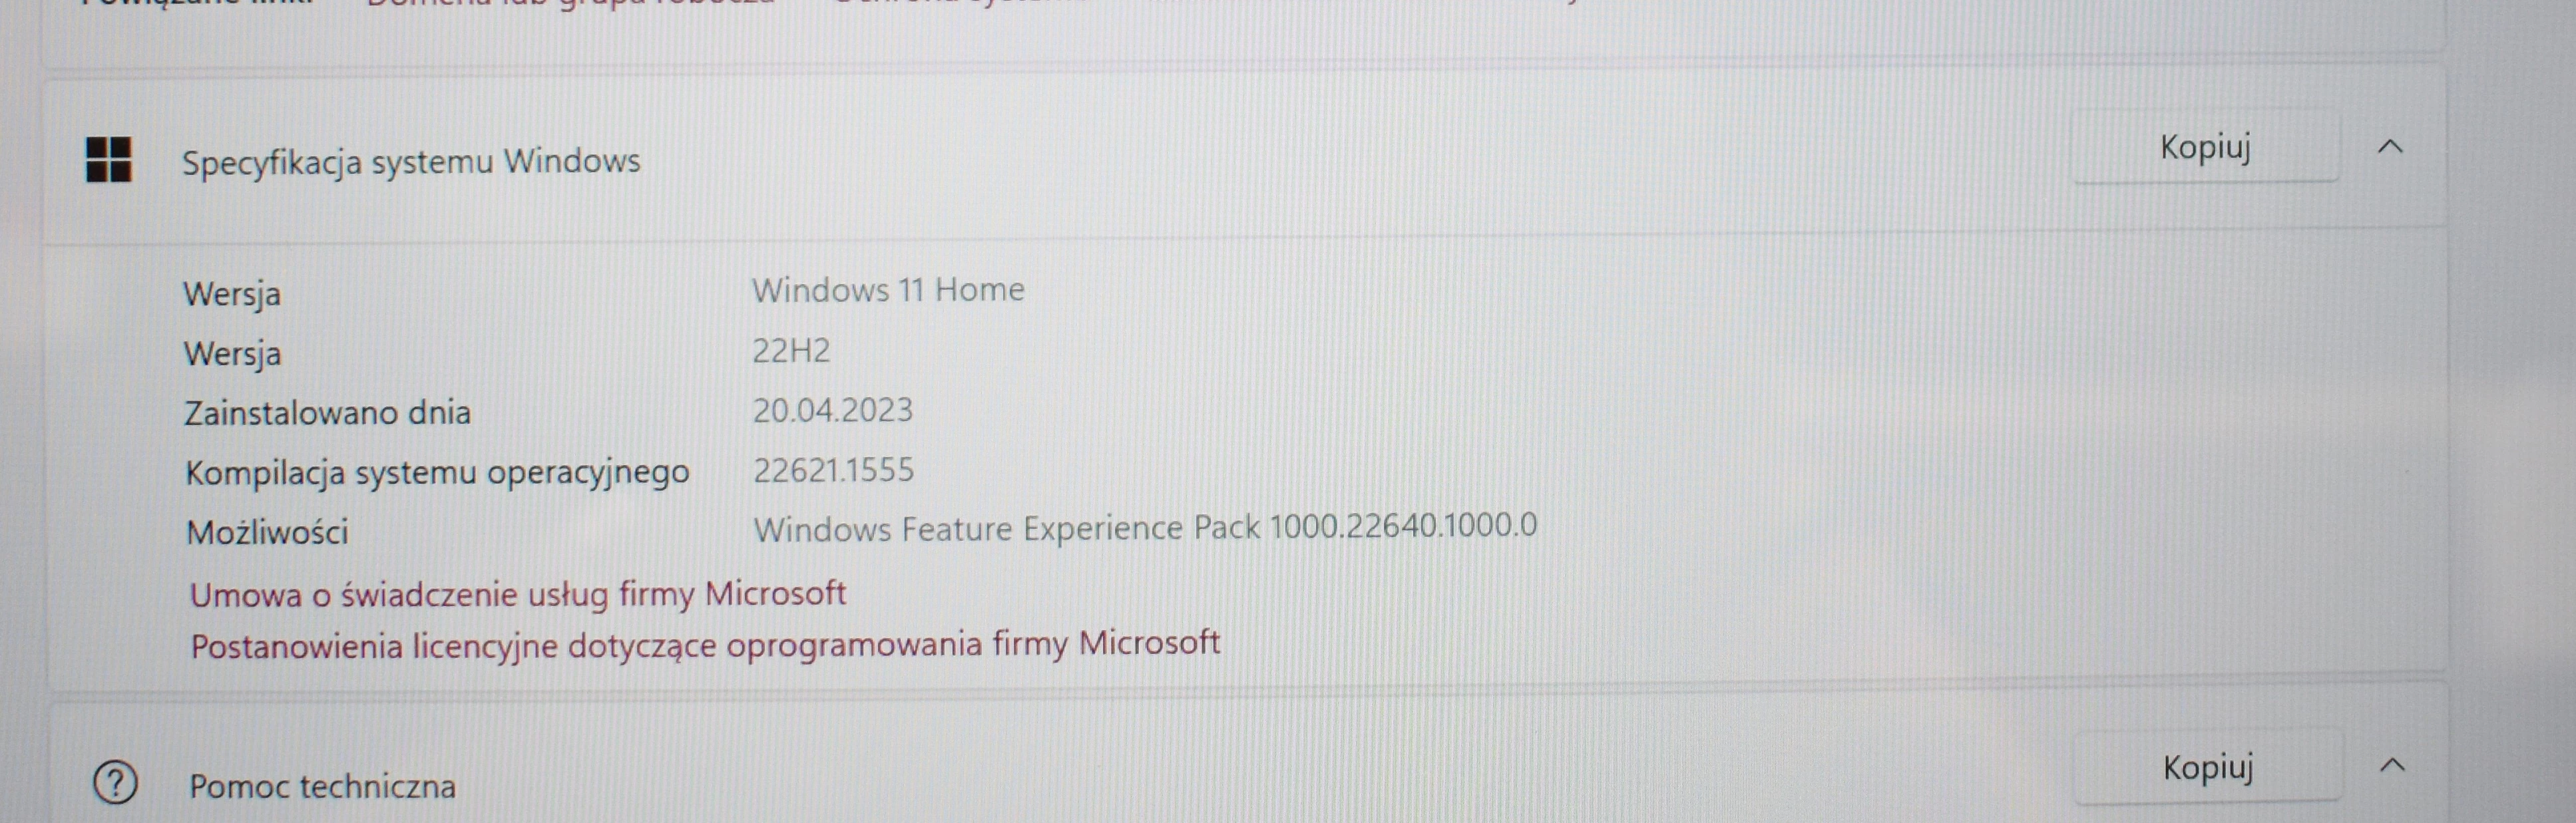Open Umowa o świadczenie usług firmy Microsoft

point(518,594)
